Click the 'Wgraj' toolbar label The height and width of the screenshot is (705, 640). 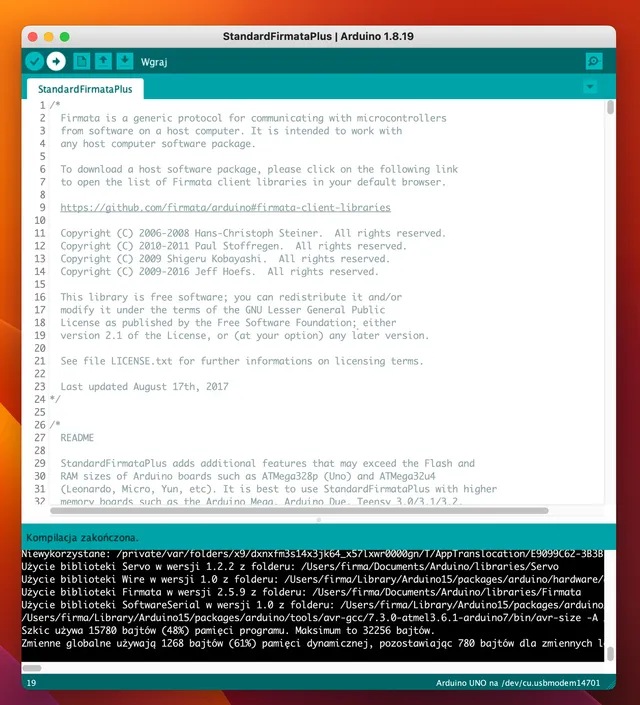coord(154,62)
